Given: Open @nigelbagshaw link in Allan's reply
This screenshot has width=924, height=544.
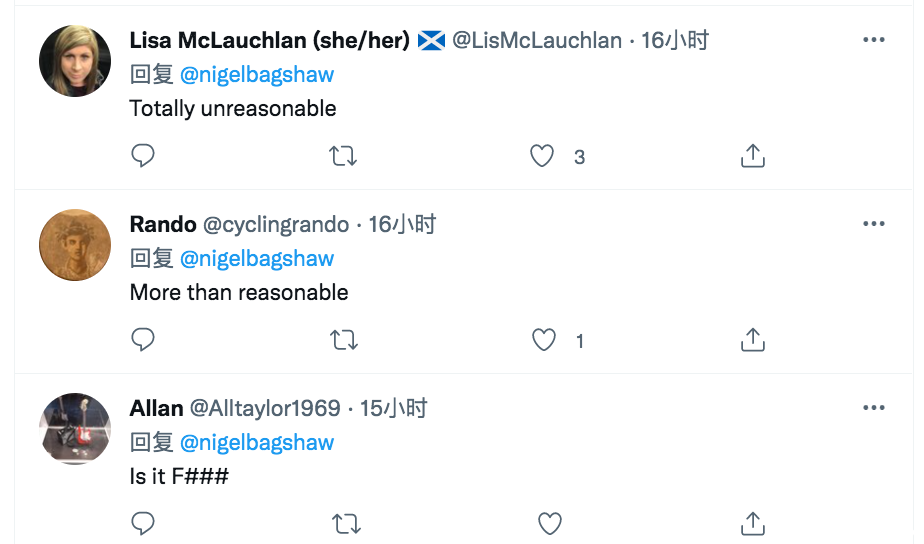Looking at the screenshot, I should [x=257, y=442].
